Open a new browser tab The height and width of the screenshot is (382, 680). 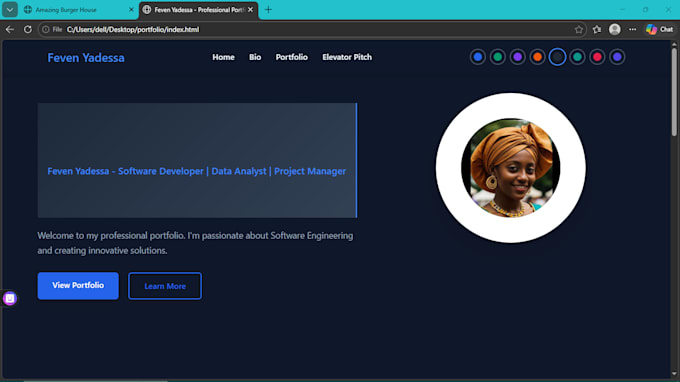tap(268, 10)
